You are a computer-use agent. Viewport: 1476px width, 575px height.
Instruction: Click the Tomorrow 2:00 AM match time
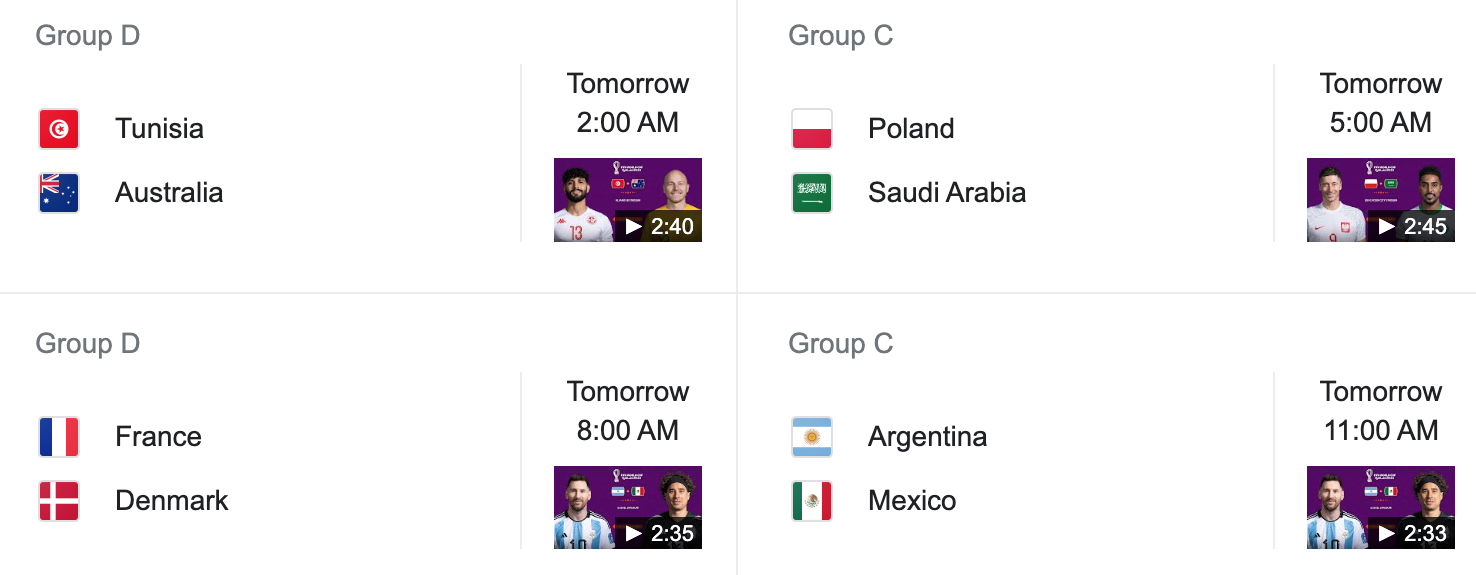628,103
